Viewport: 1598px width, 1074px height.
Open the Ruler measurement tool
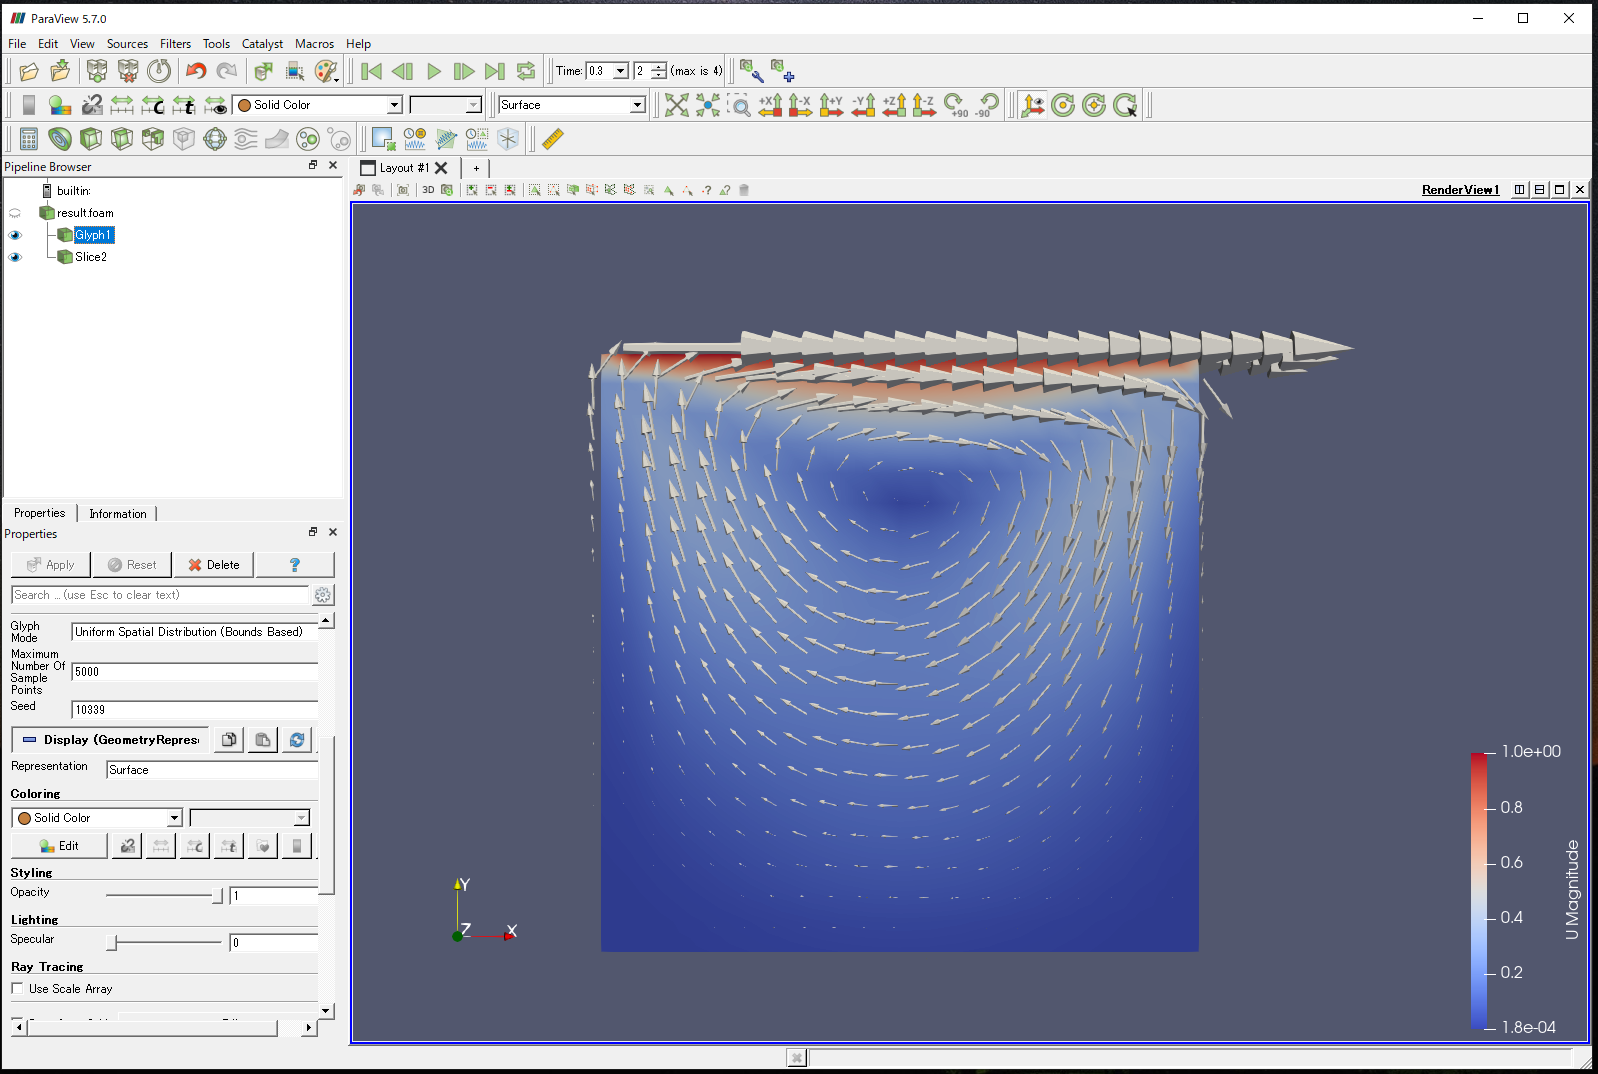click(x=553, y=139)
